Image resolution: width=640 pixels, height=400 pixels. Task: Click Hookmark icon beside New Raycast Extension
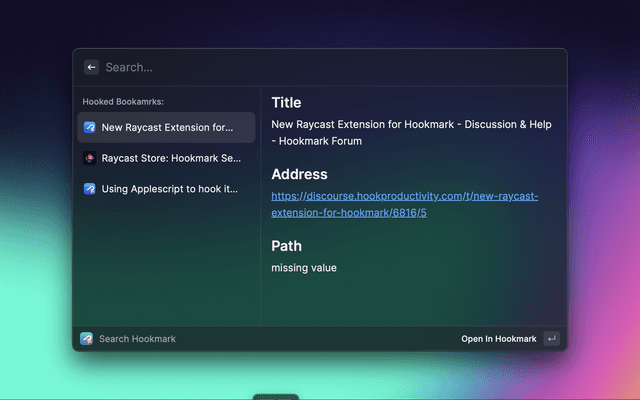coord(89,128)
